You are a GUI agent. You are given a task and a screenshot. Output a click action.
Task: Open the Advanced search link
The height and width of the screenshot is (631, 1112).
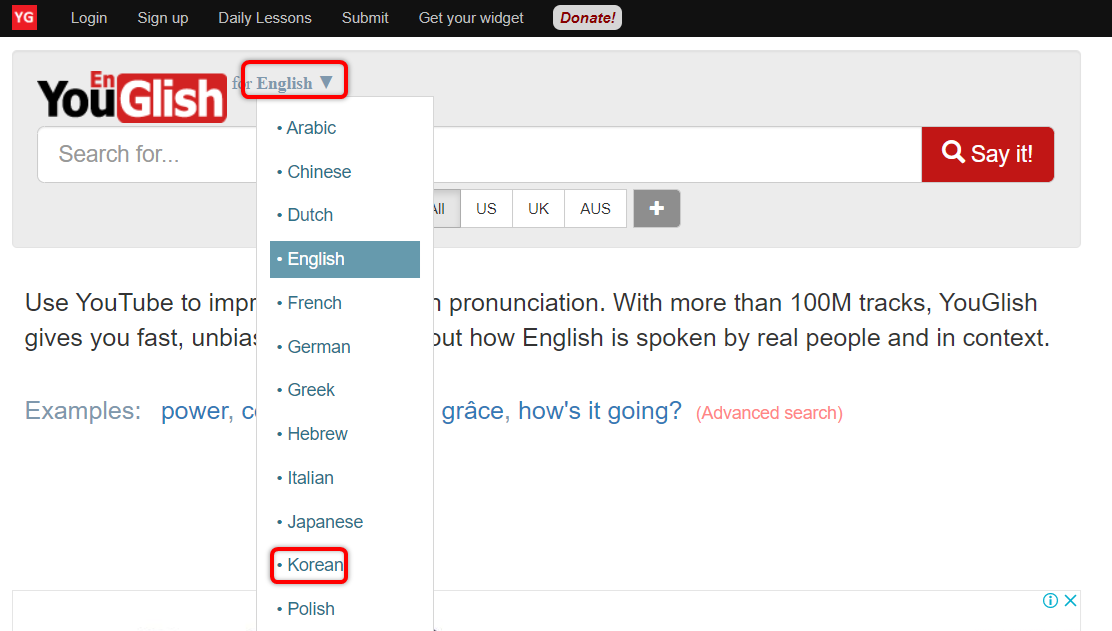769,413
